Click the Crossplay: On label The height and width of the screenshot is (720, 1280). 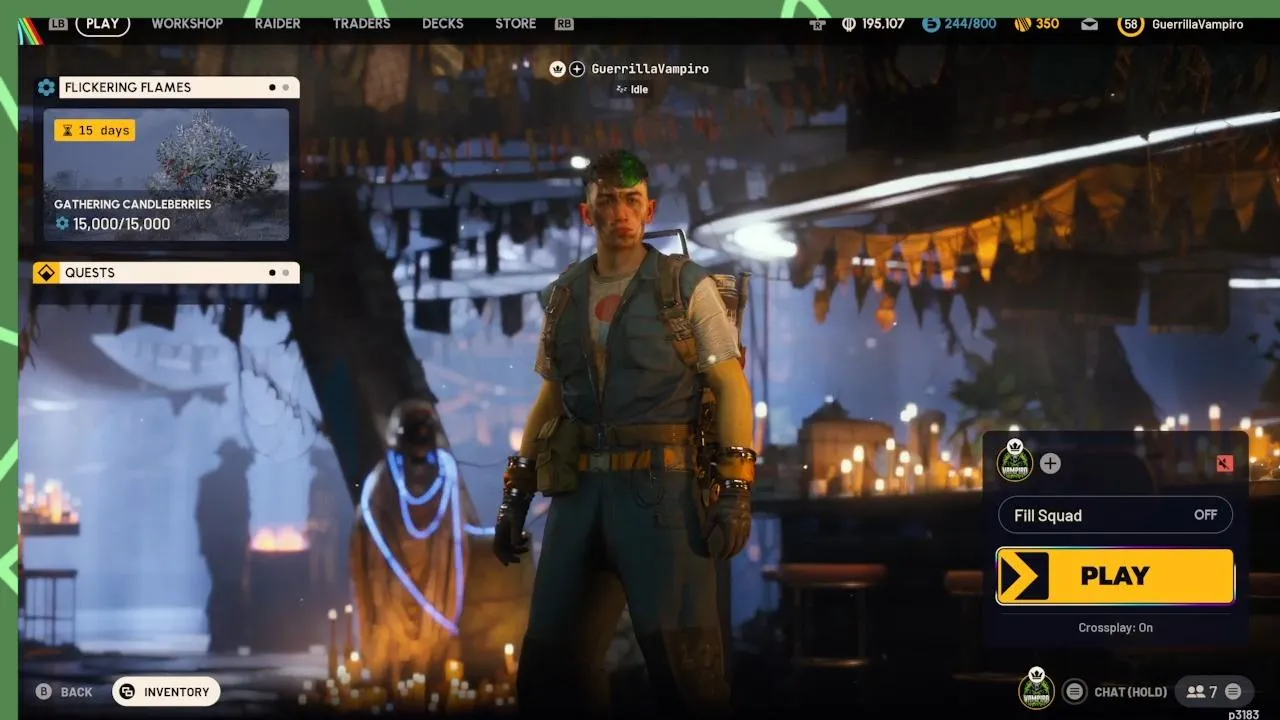click(1115, 628)
